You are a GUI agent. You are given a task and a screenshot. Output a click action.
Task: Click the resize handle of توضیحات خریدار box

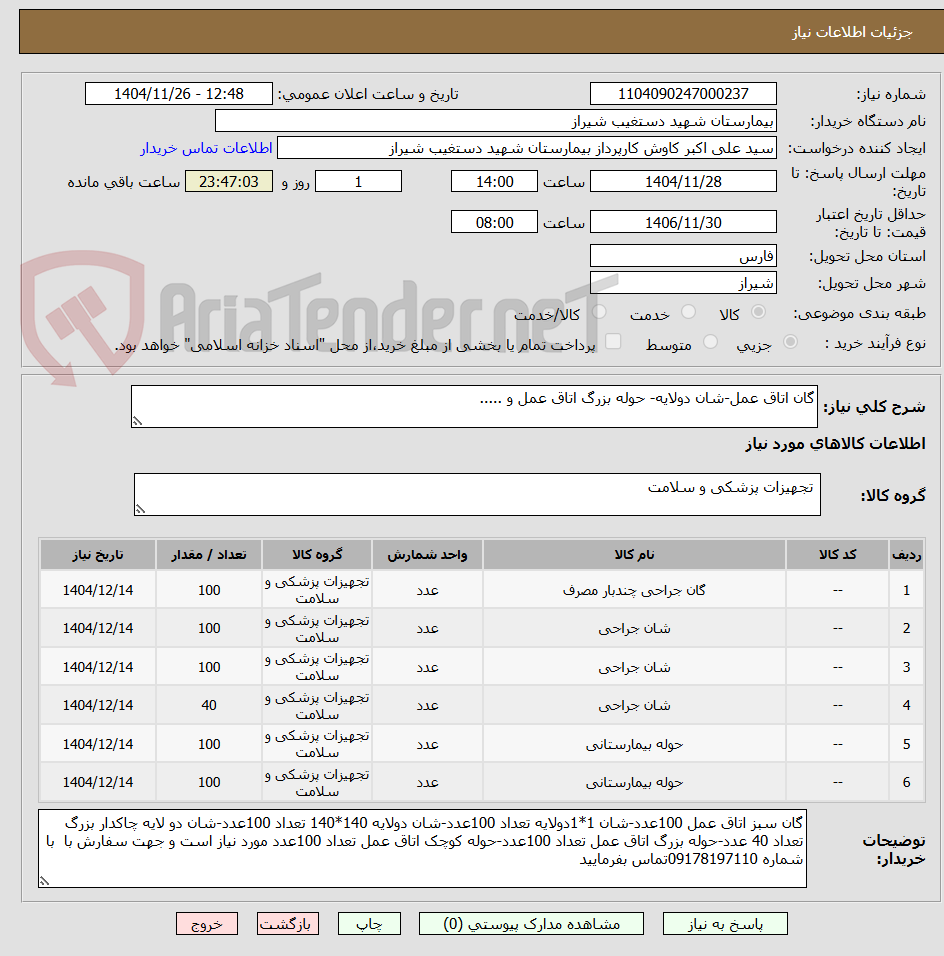tap(44, 881)
